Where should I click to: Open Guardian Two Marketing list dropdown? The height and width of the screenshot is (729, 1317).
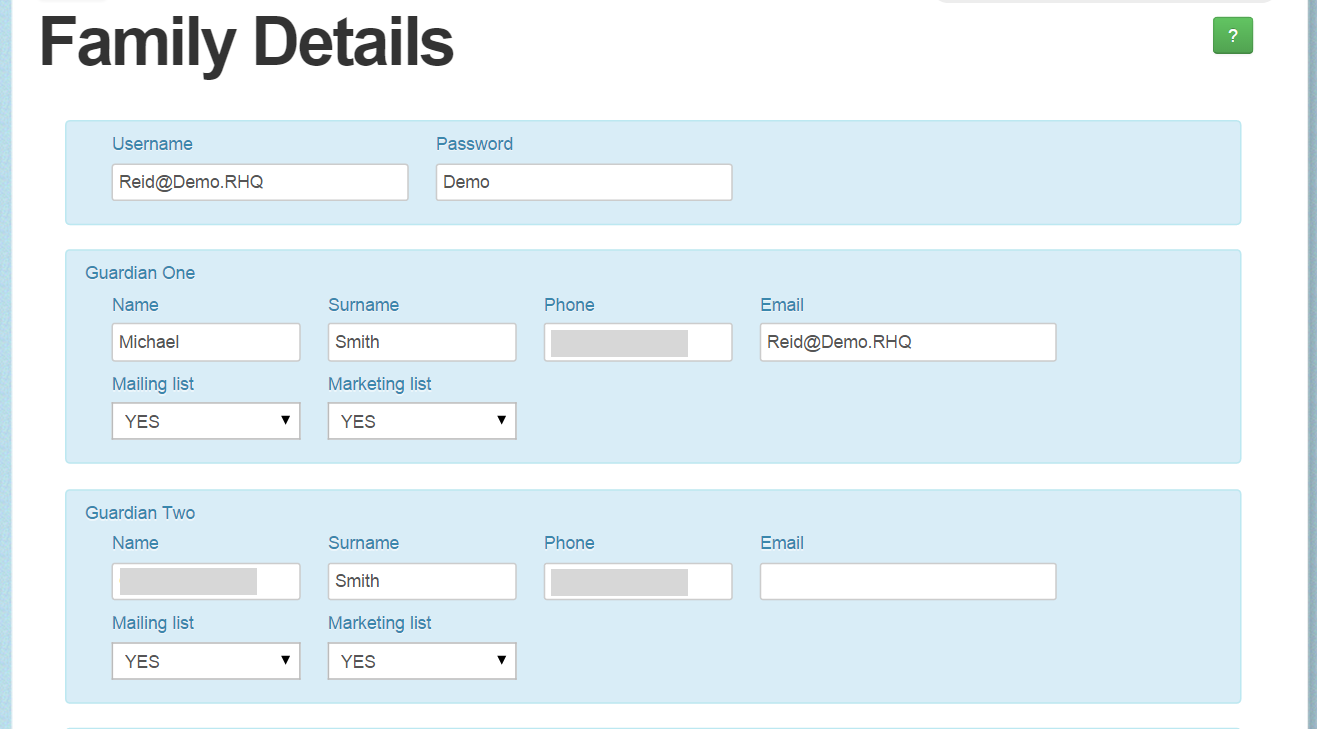422,661
